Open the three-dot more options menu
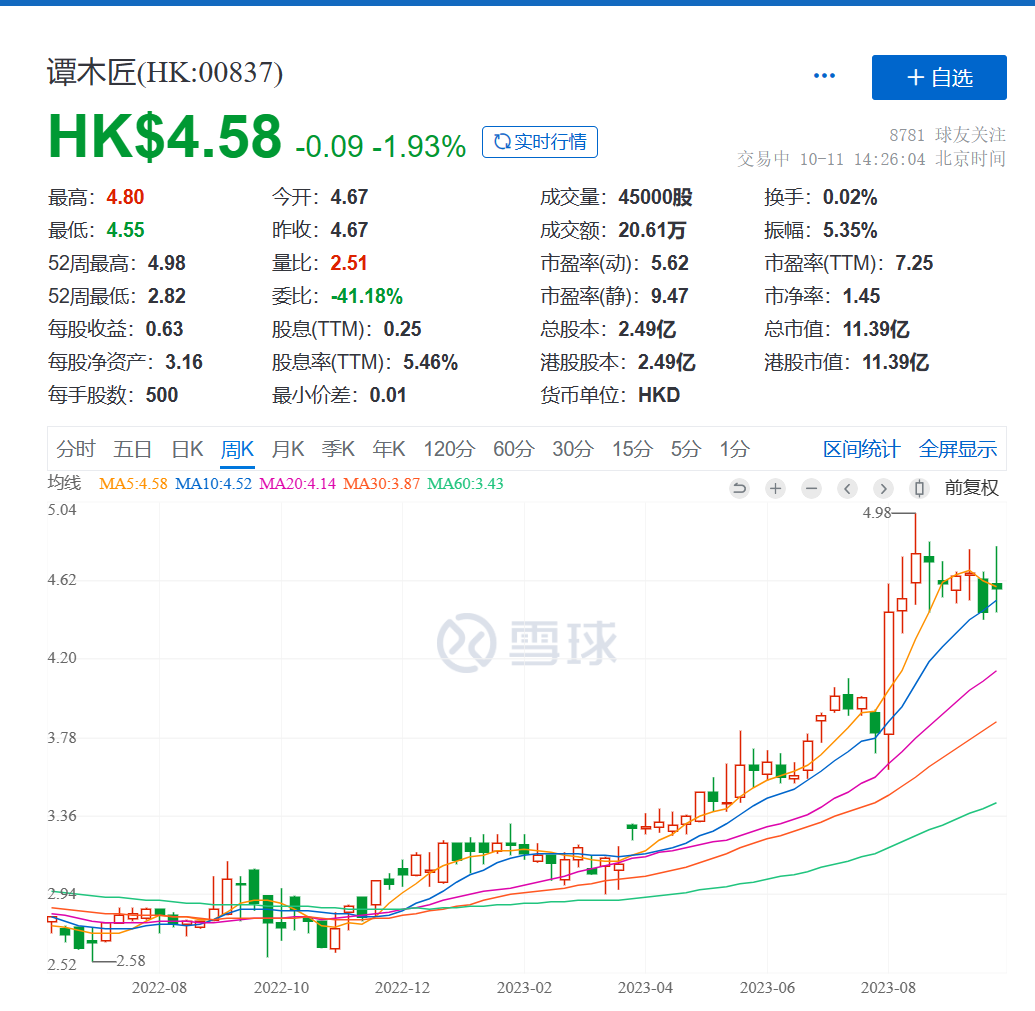The image size is (1035, 1011). pyautogui.click(x=824, y=77)
